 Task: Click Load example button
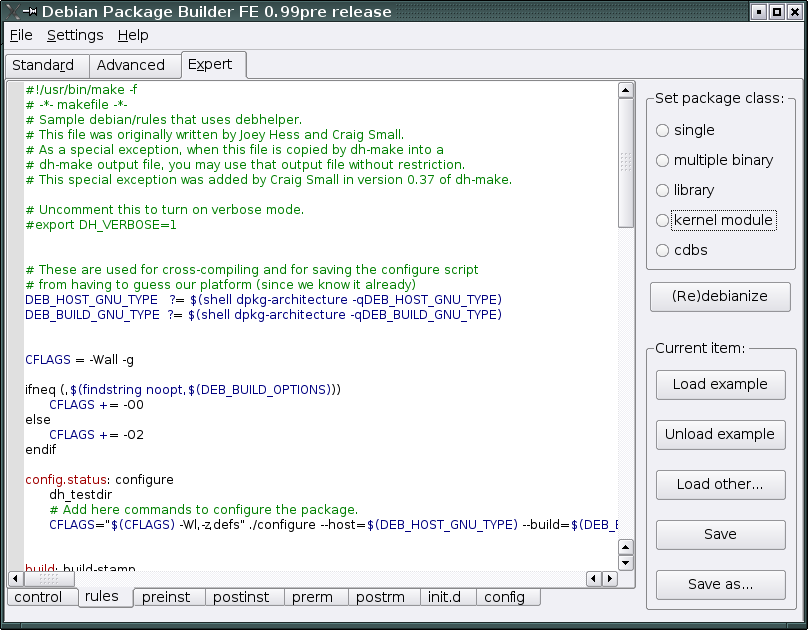coord(720,385)
